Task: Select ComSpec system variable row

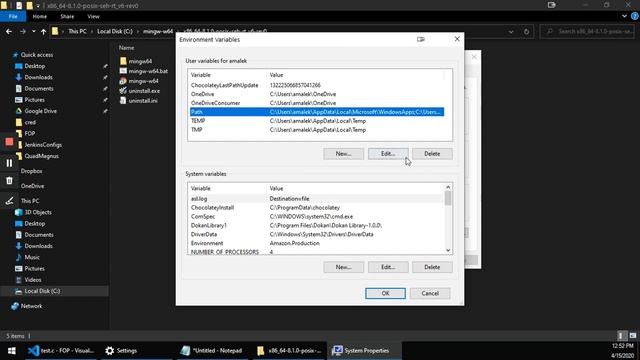Action: 317,217
